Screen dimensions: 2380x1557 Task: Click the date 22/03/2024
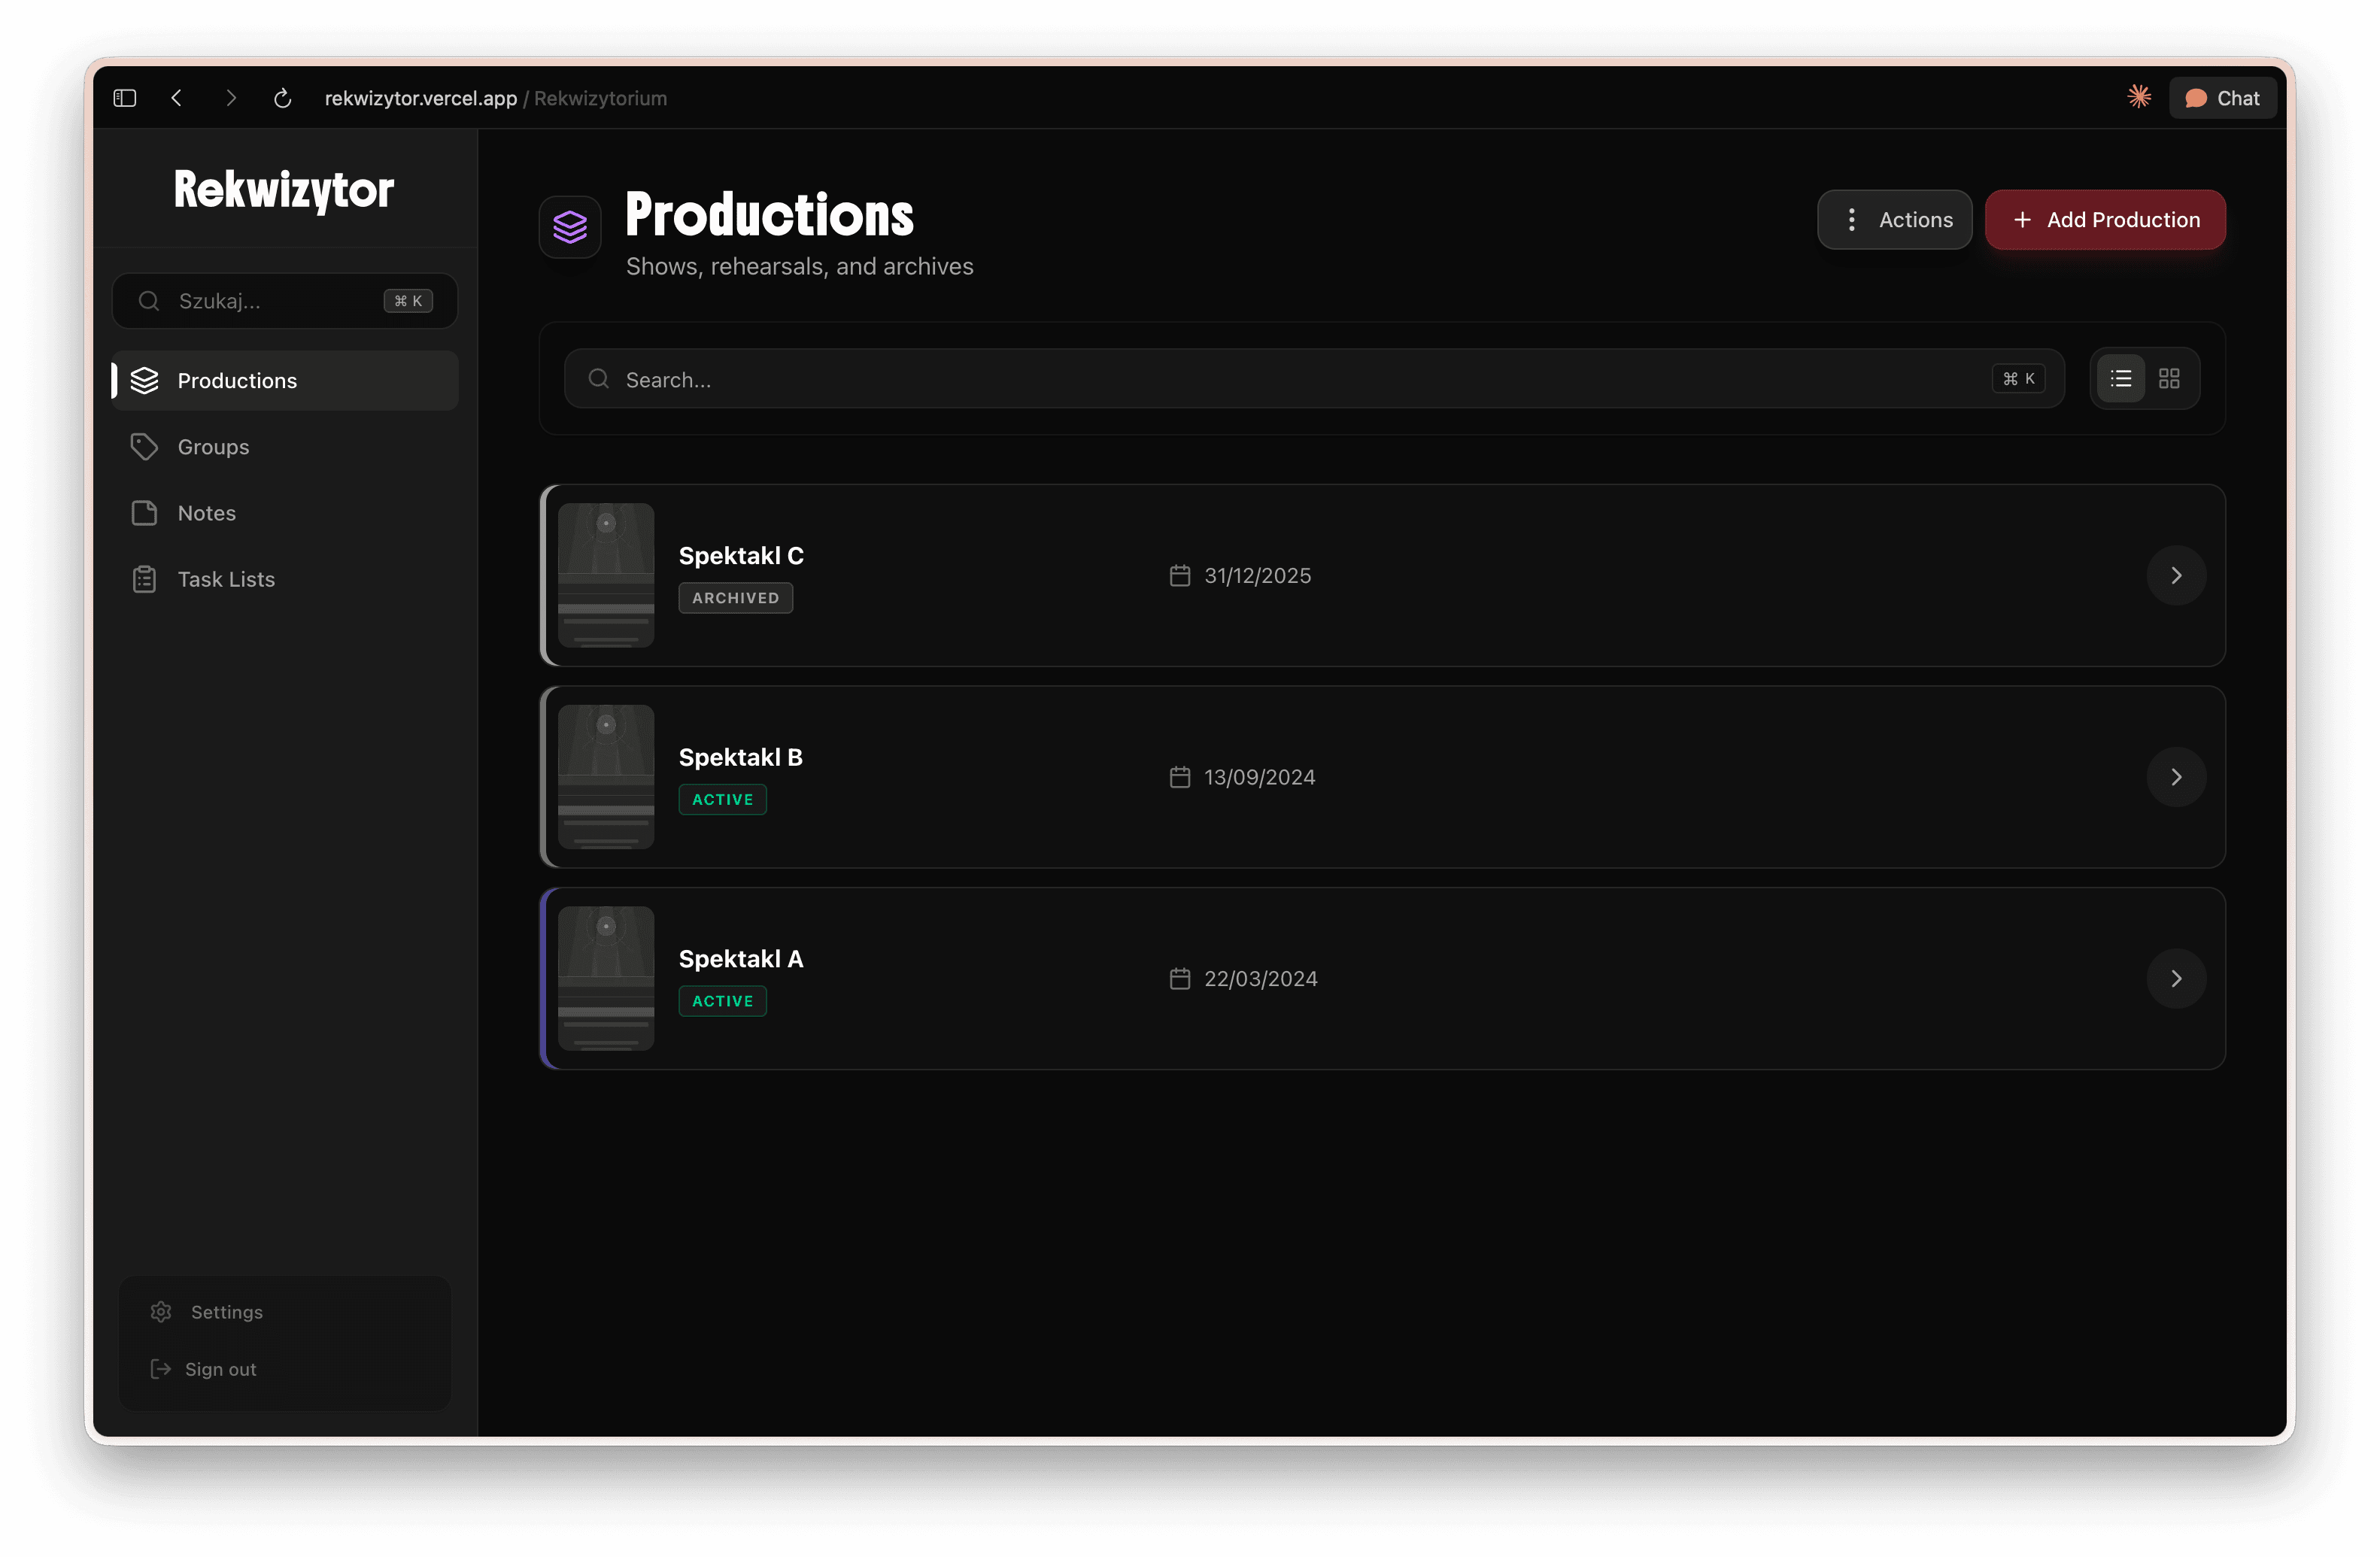tap(1260, 979)
